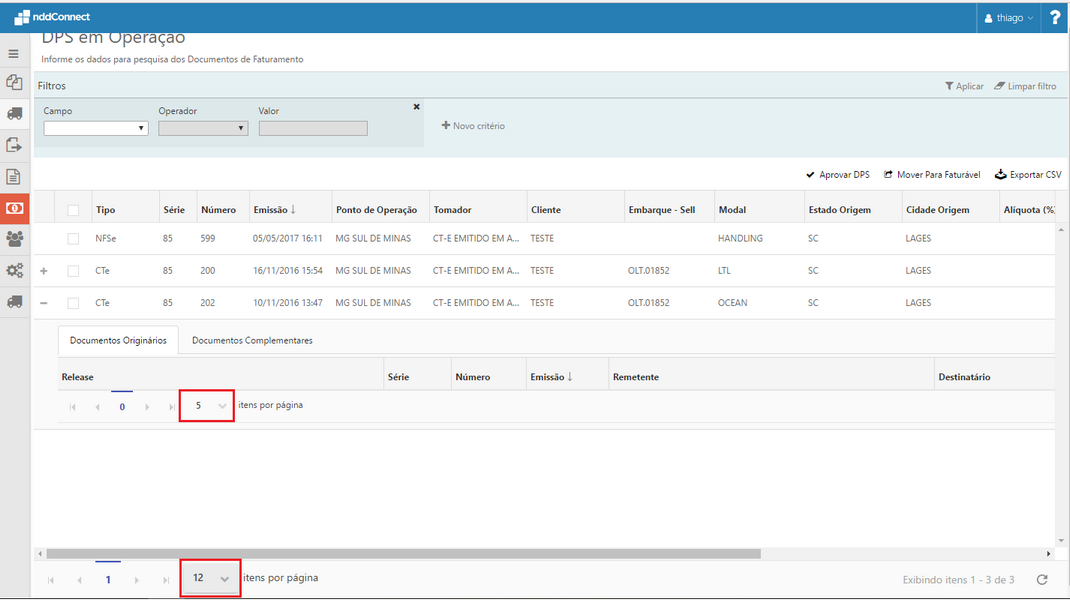Select the Documentos Originários tab

pos(118,340)
